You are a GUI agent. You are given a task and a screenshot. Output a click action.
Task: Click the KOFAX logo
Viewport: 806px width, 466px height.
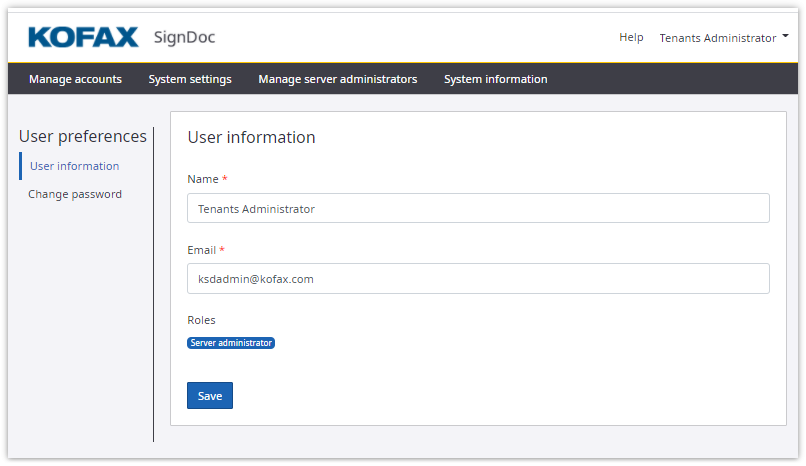(x=83, y=38)
